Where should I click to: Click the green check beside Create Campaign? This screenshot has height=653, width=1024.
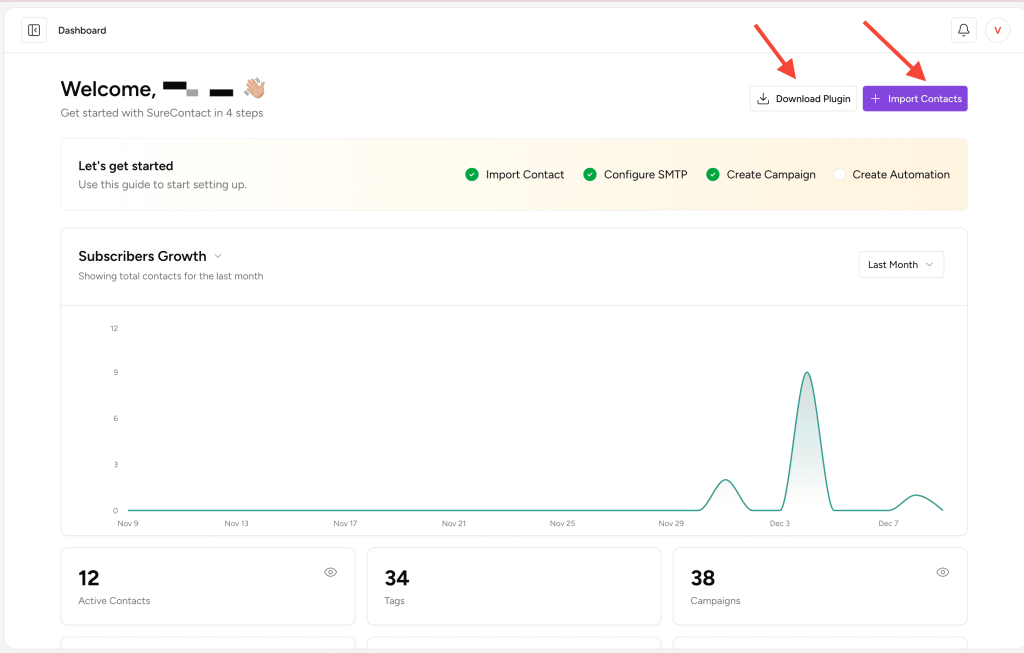click(713, 175)
